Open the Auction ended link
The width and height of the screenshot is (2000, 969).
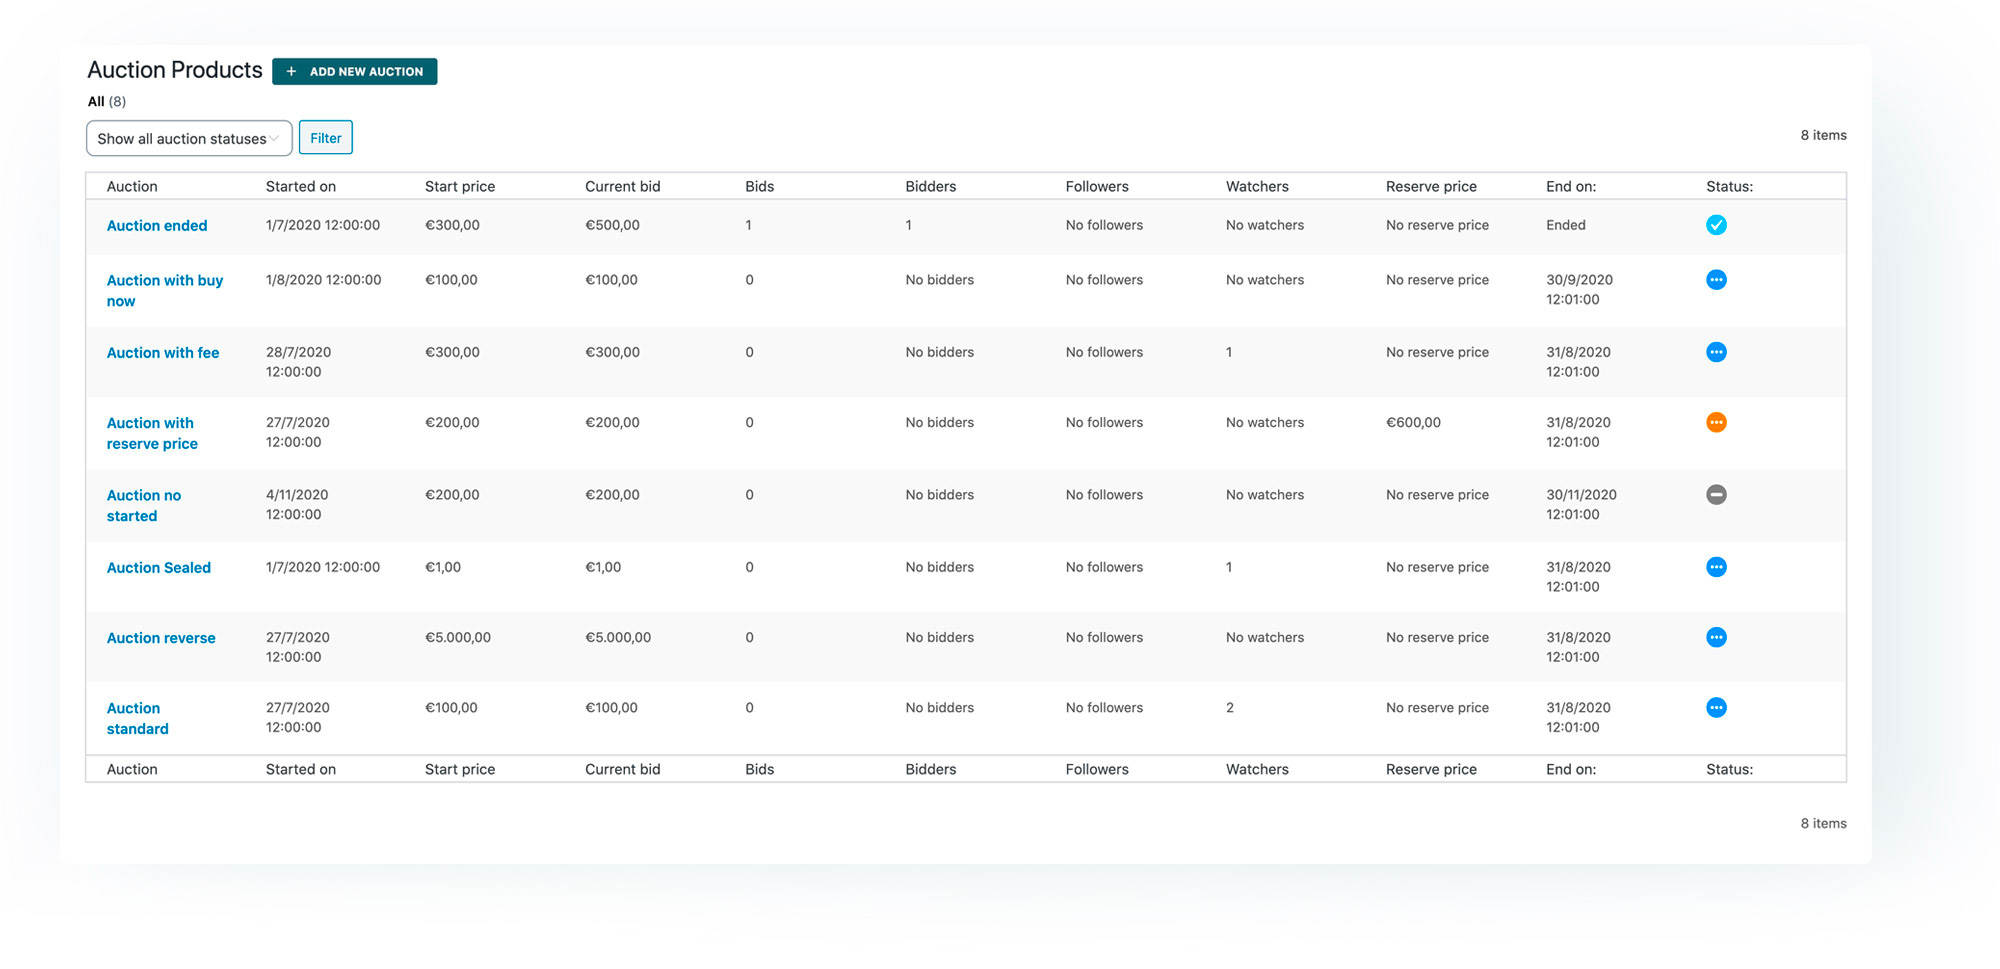pos(157,226)
